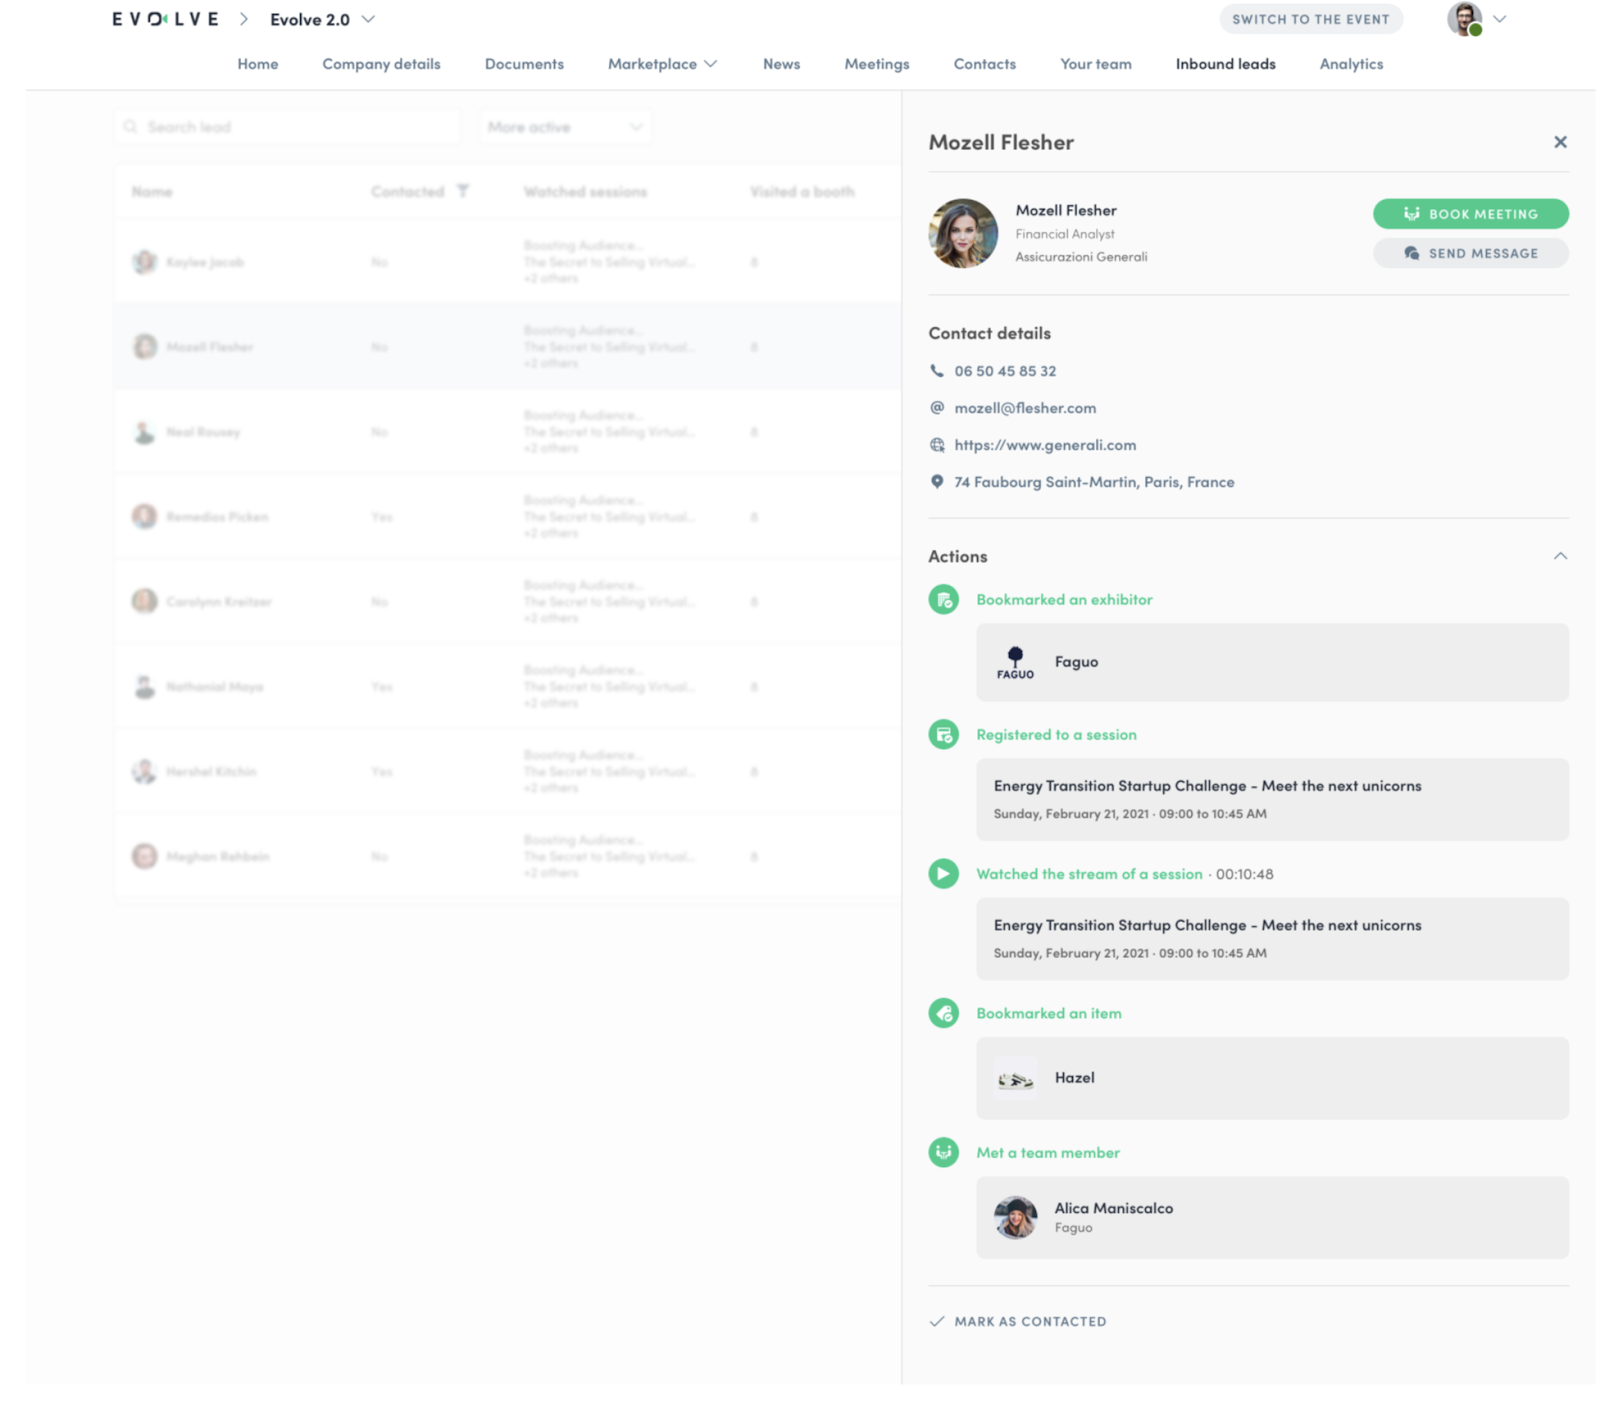Screen dimensions: 1600x1408
Task: Expand the Marketplace menu dropdown
Action: point(662,64)
